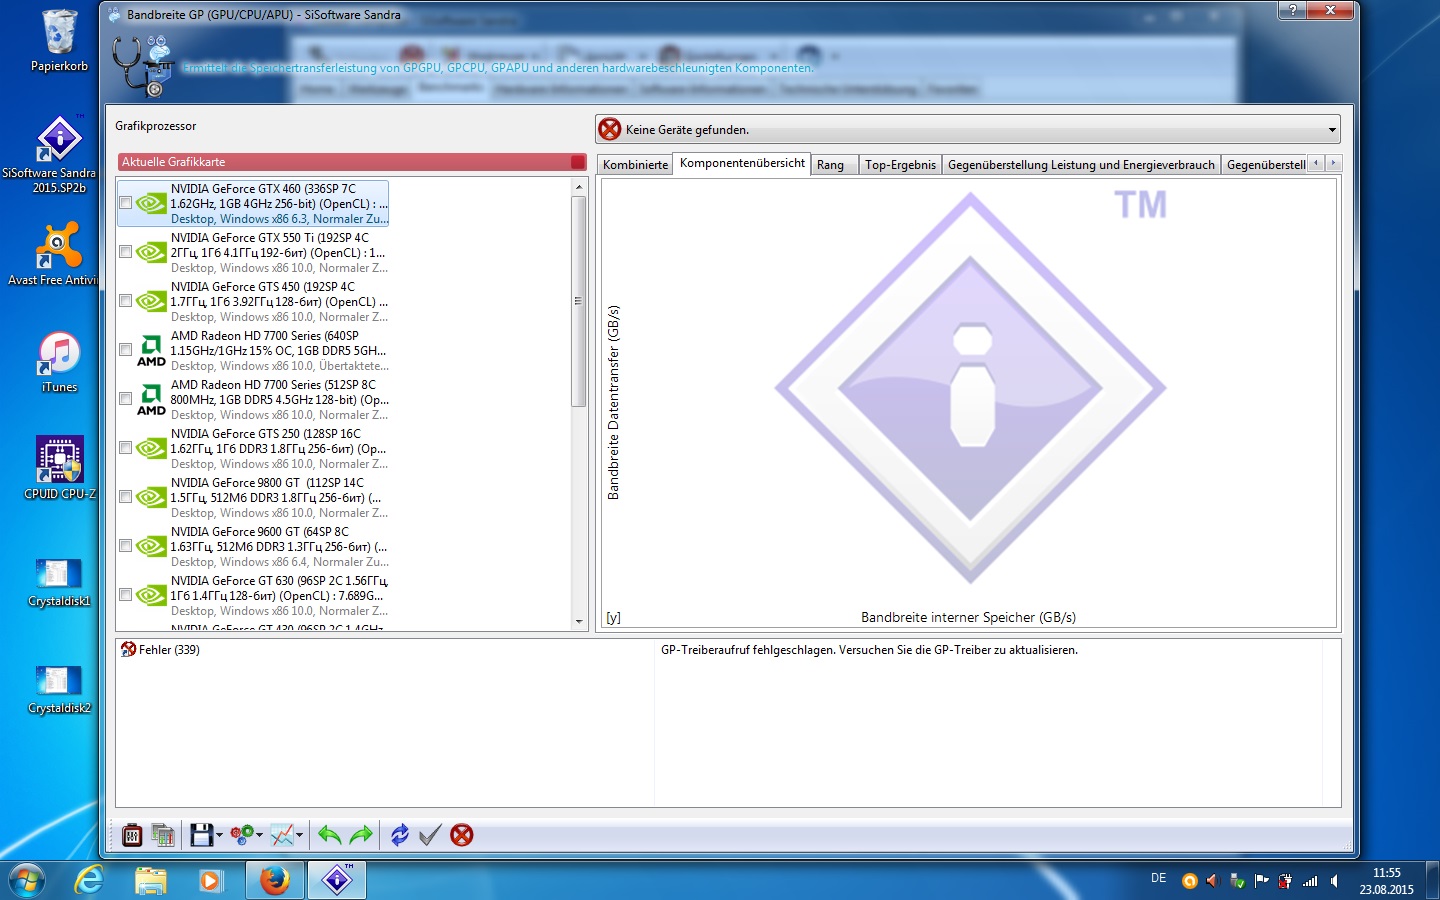Check the GeForce GTX 460 checkbox
The height and width of the screenshot is (900, 1440).
click(125, 203)
